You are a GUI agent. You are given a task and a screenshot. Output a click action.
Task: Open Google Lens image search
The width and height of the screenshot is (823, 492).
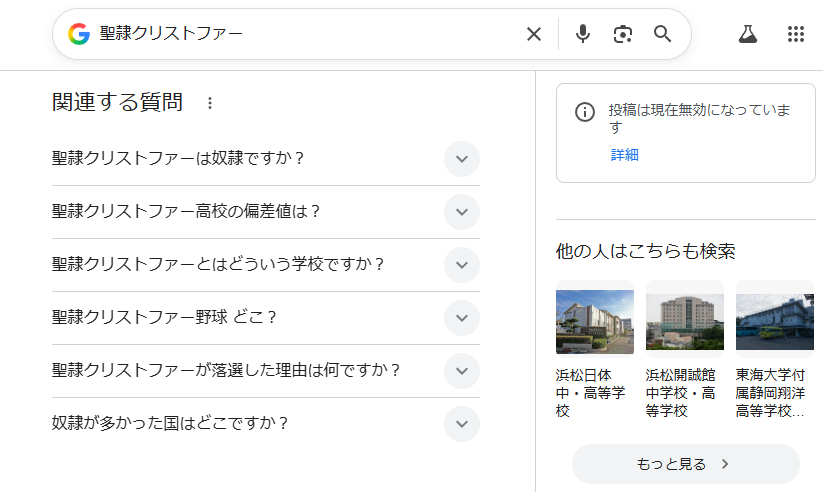click(623, 34)
